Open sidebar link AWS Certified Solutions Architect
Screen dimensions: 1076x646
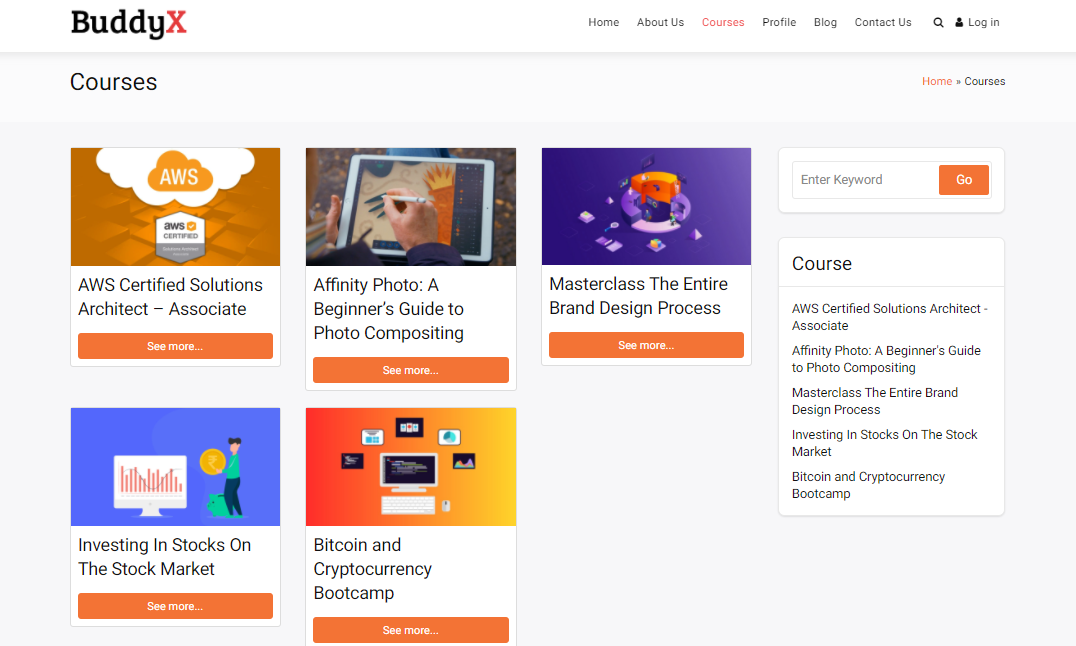point(889,317)
